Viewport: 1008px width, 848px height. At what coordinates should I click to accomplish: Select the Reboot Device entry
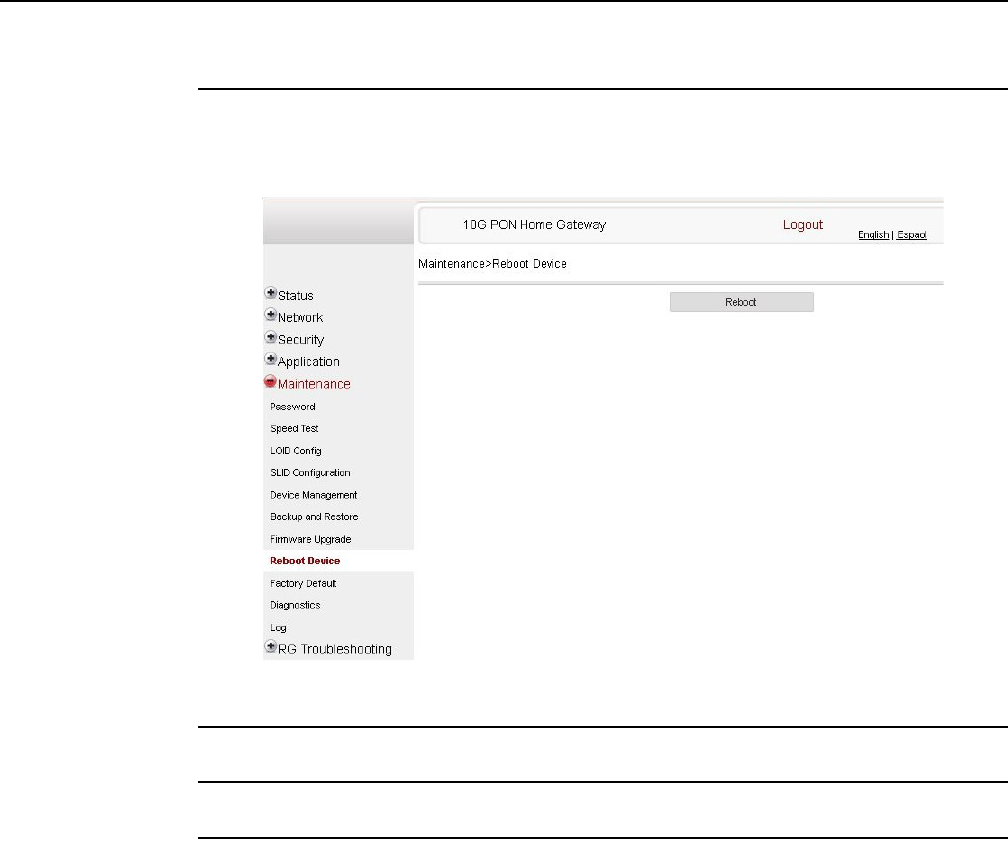click(x=305, y=561)
